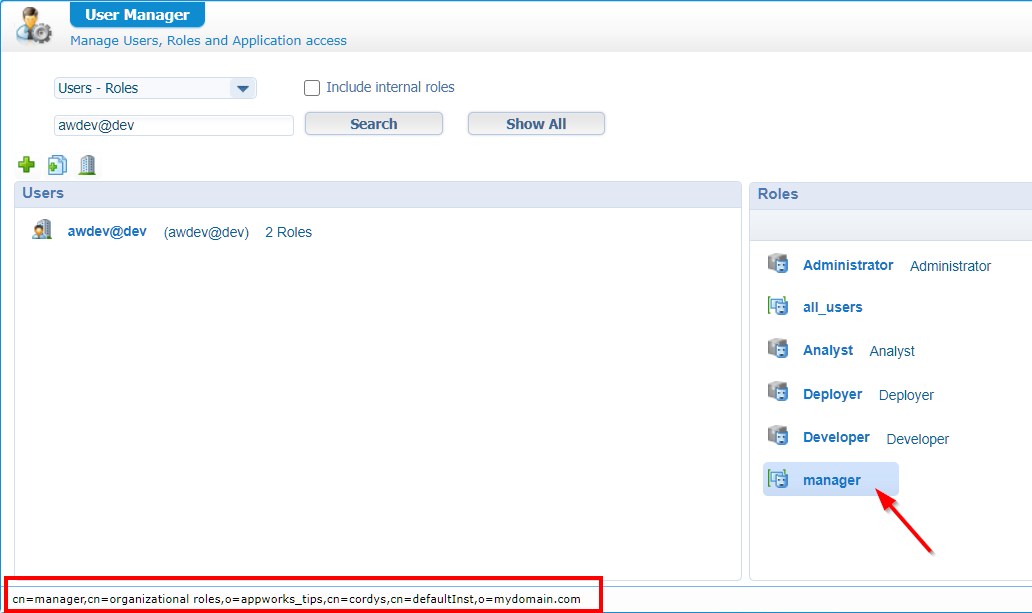The width and height of the screenshot is (1032, 613).
Task: Open the 2 Roles link
Action: pos(288,232)
